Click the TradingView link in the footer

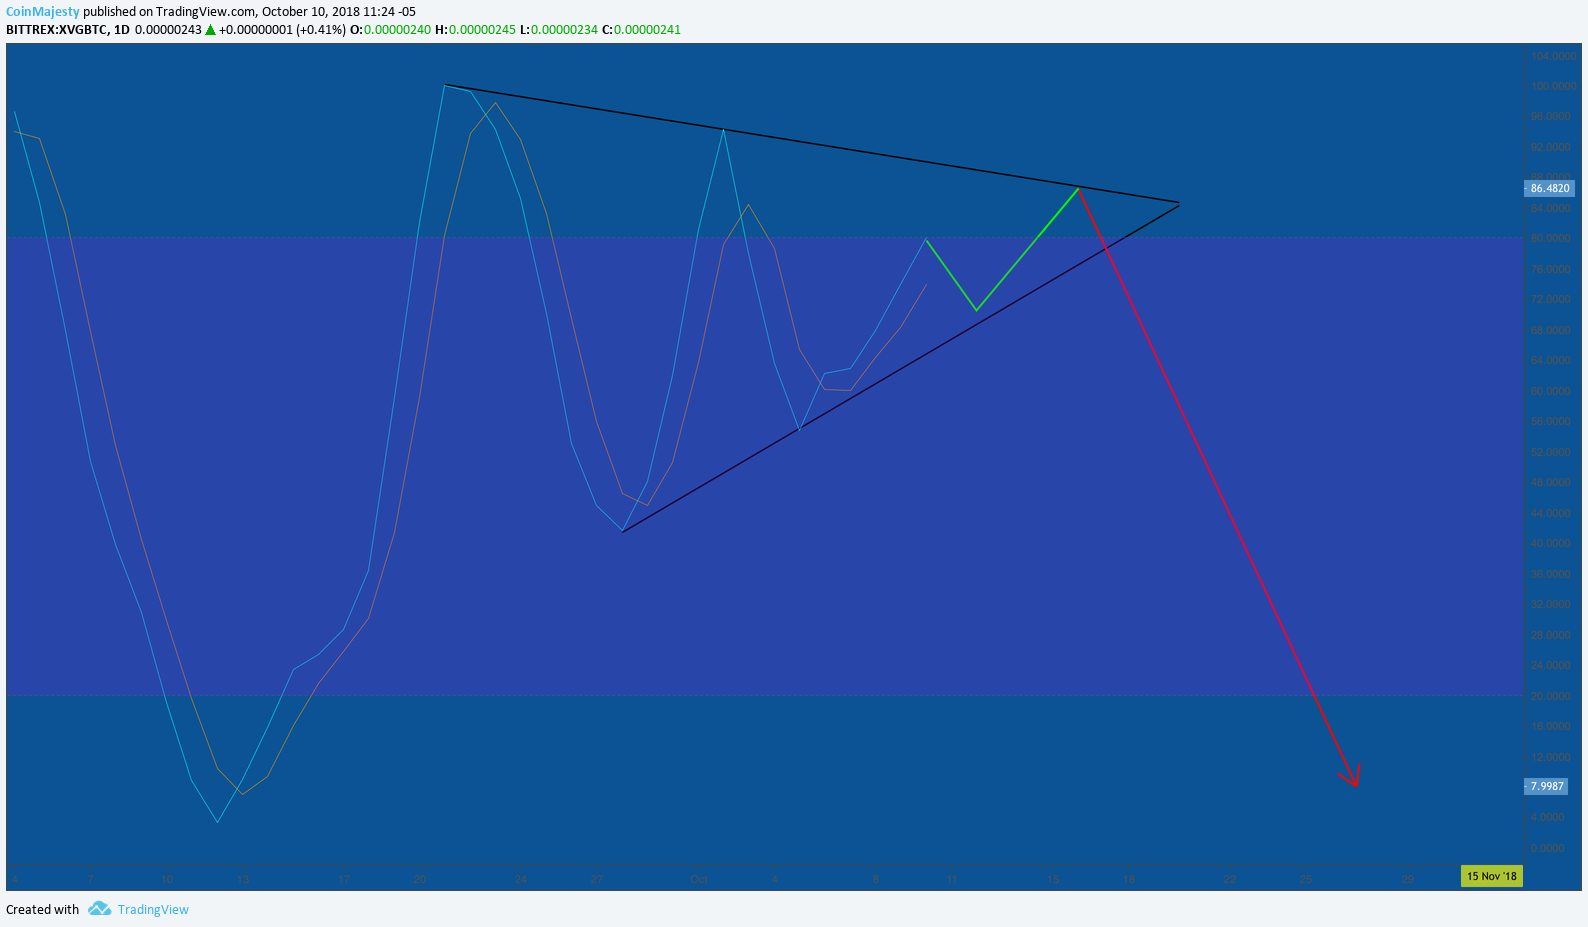(153, 909)
